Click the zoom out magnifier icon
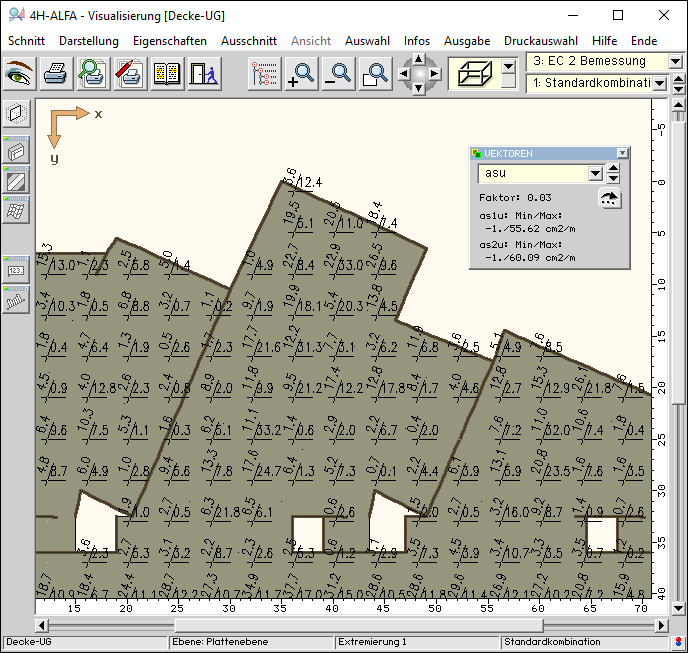 339,73
